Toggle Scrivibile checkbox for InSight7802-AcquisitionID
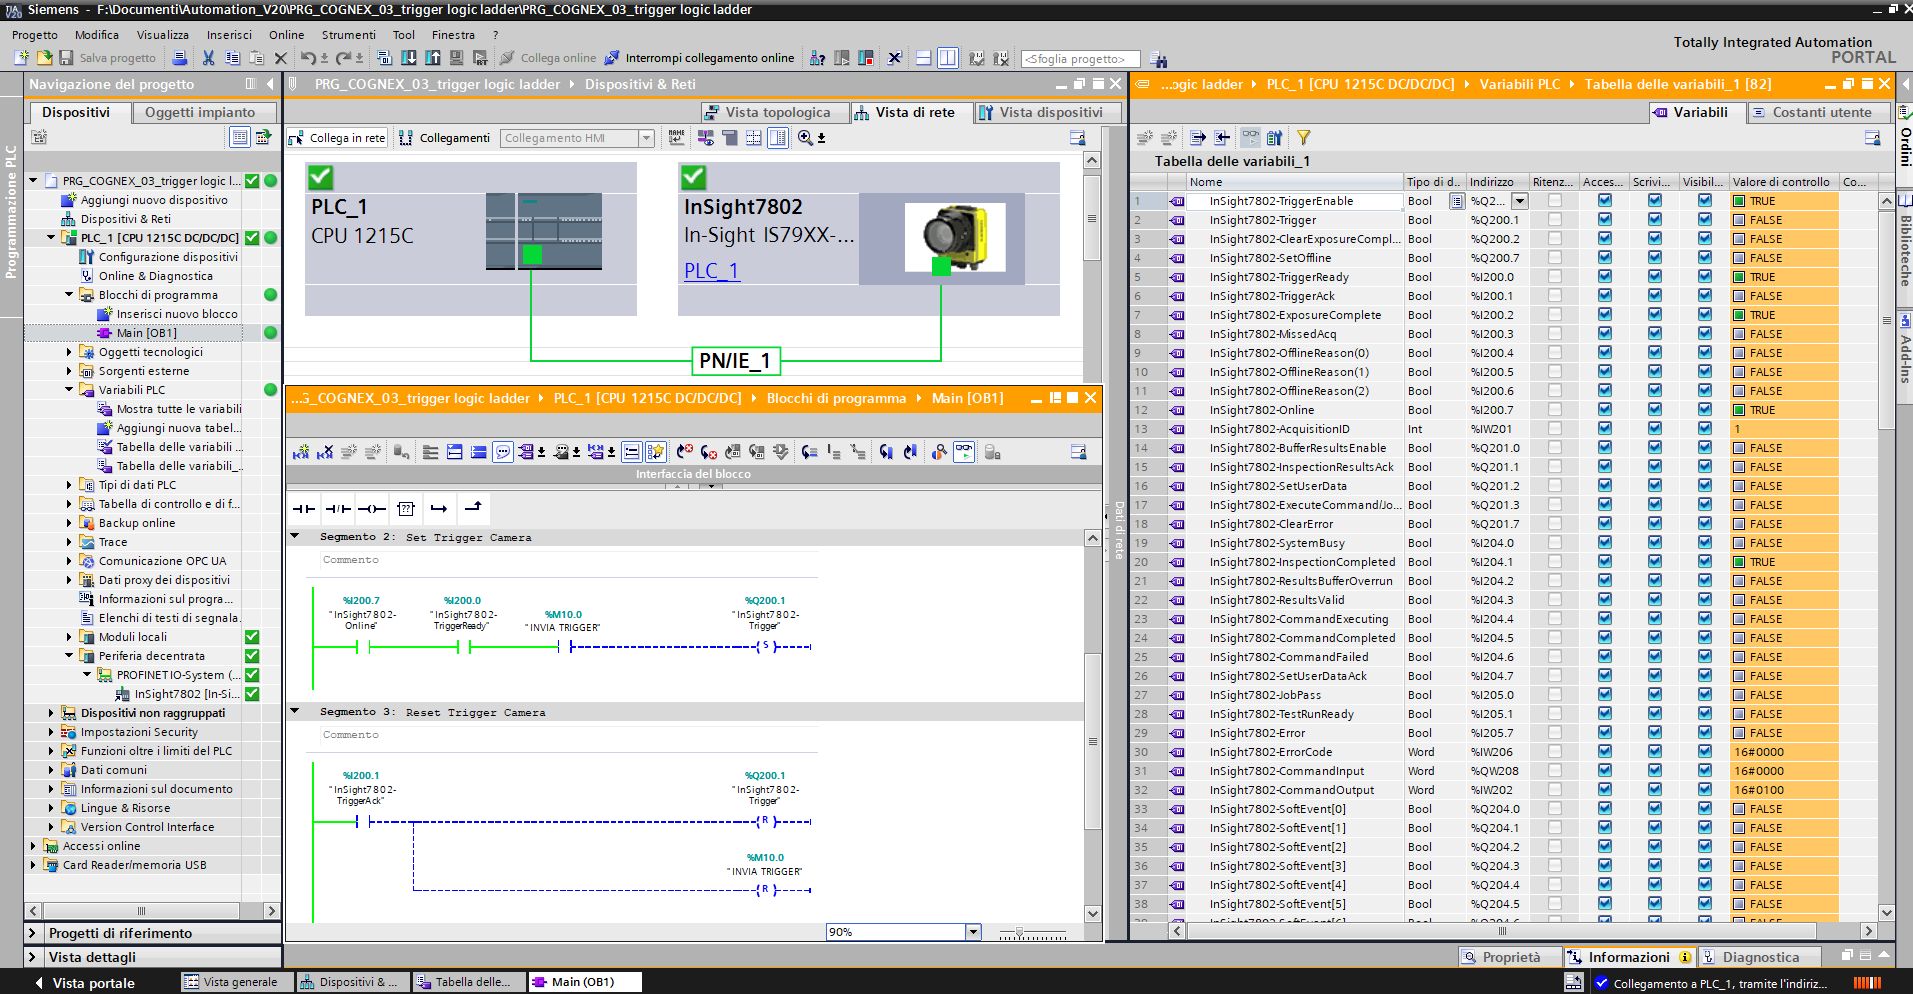The height and width of the screenshot is (994, 1913). [x=1655, y=429]
